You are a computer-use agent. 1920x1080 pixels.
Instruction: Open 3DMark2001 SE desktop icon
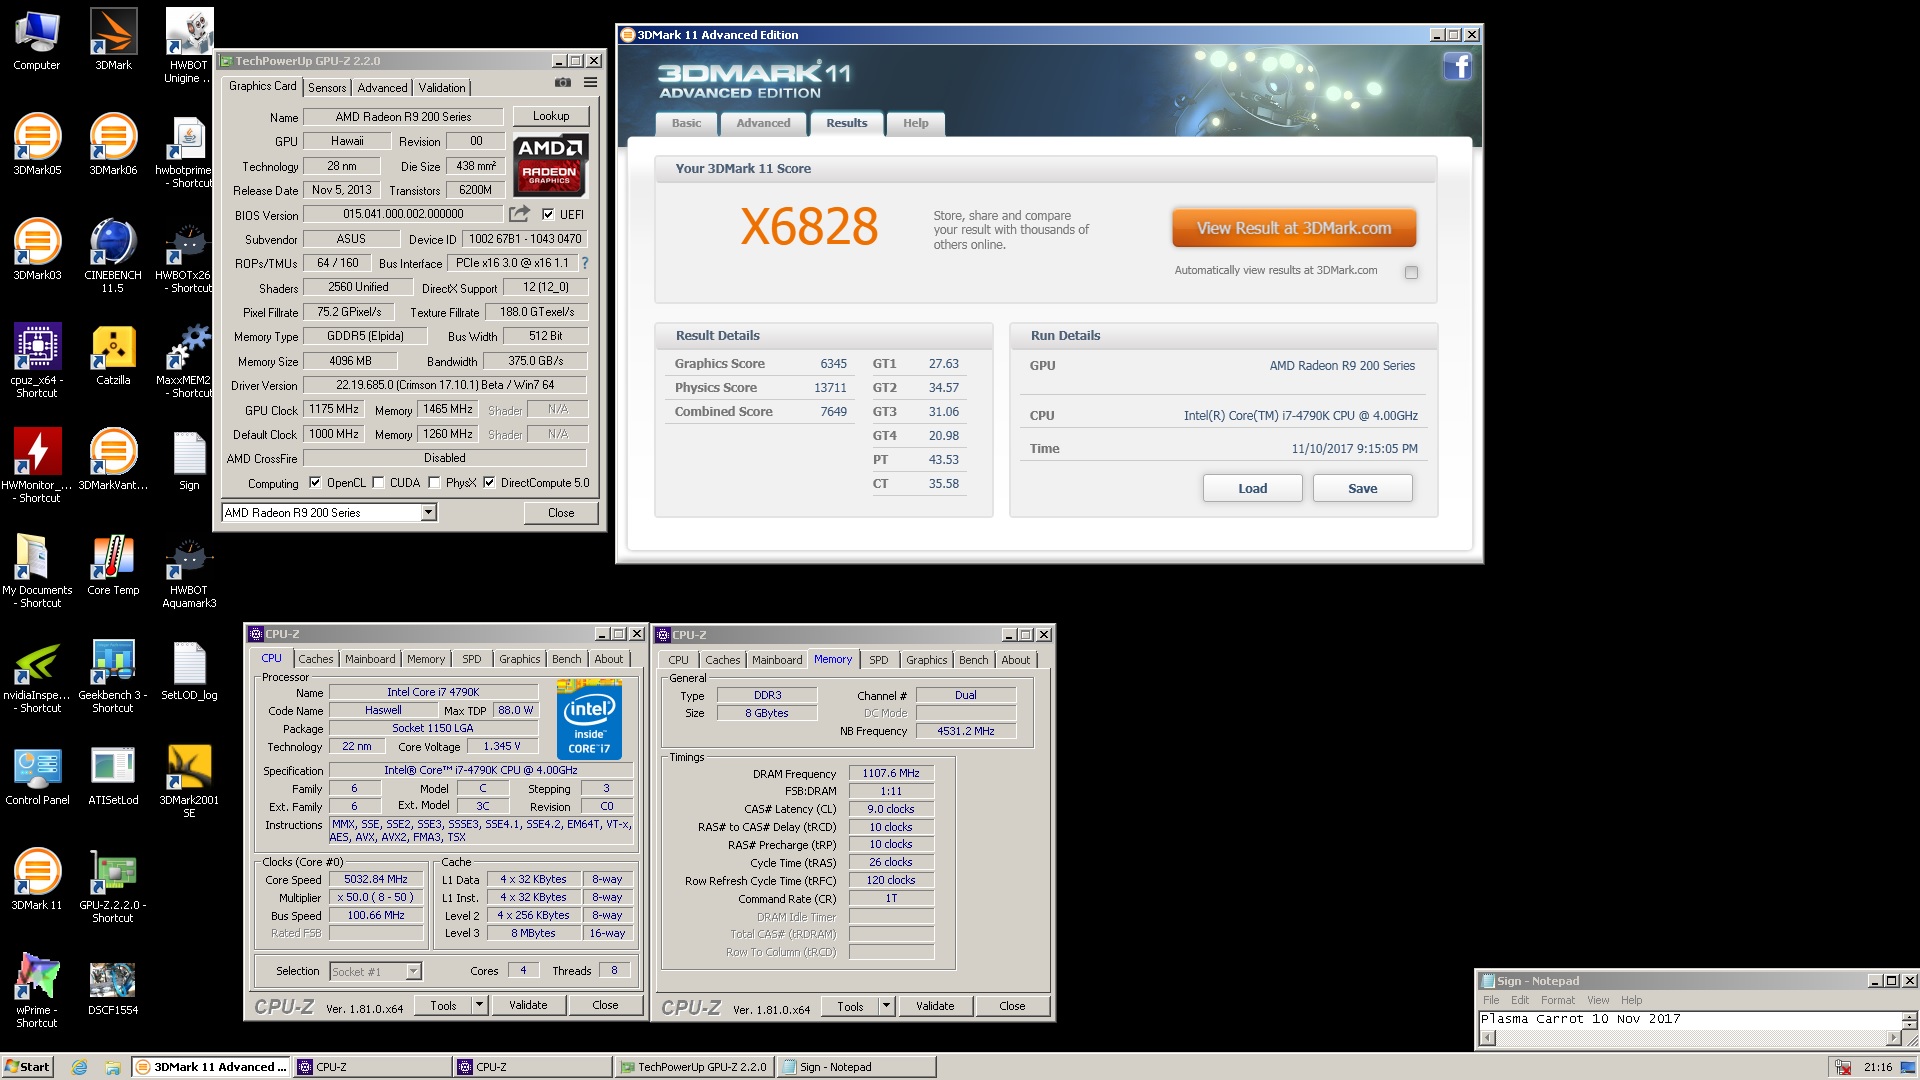click(x=189, y=781)
